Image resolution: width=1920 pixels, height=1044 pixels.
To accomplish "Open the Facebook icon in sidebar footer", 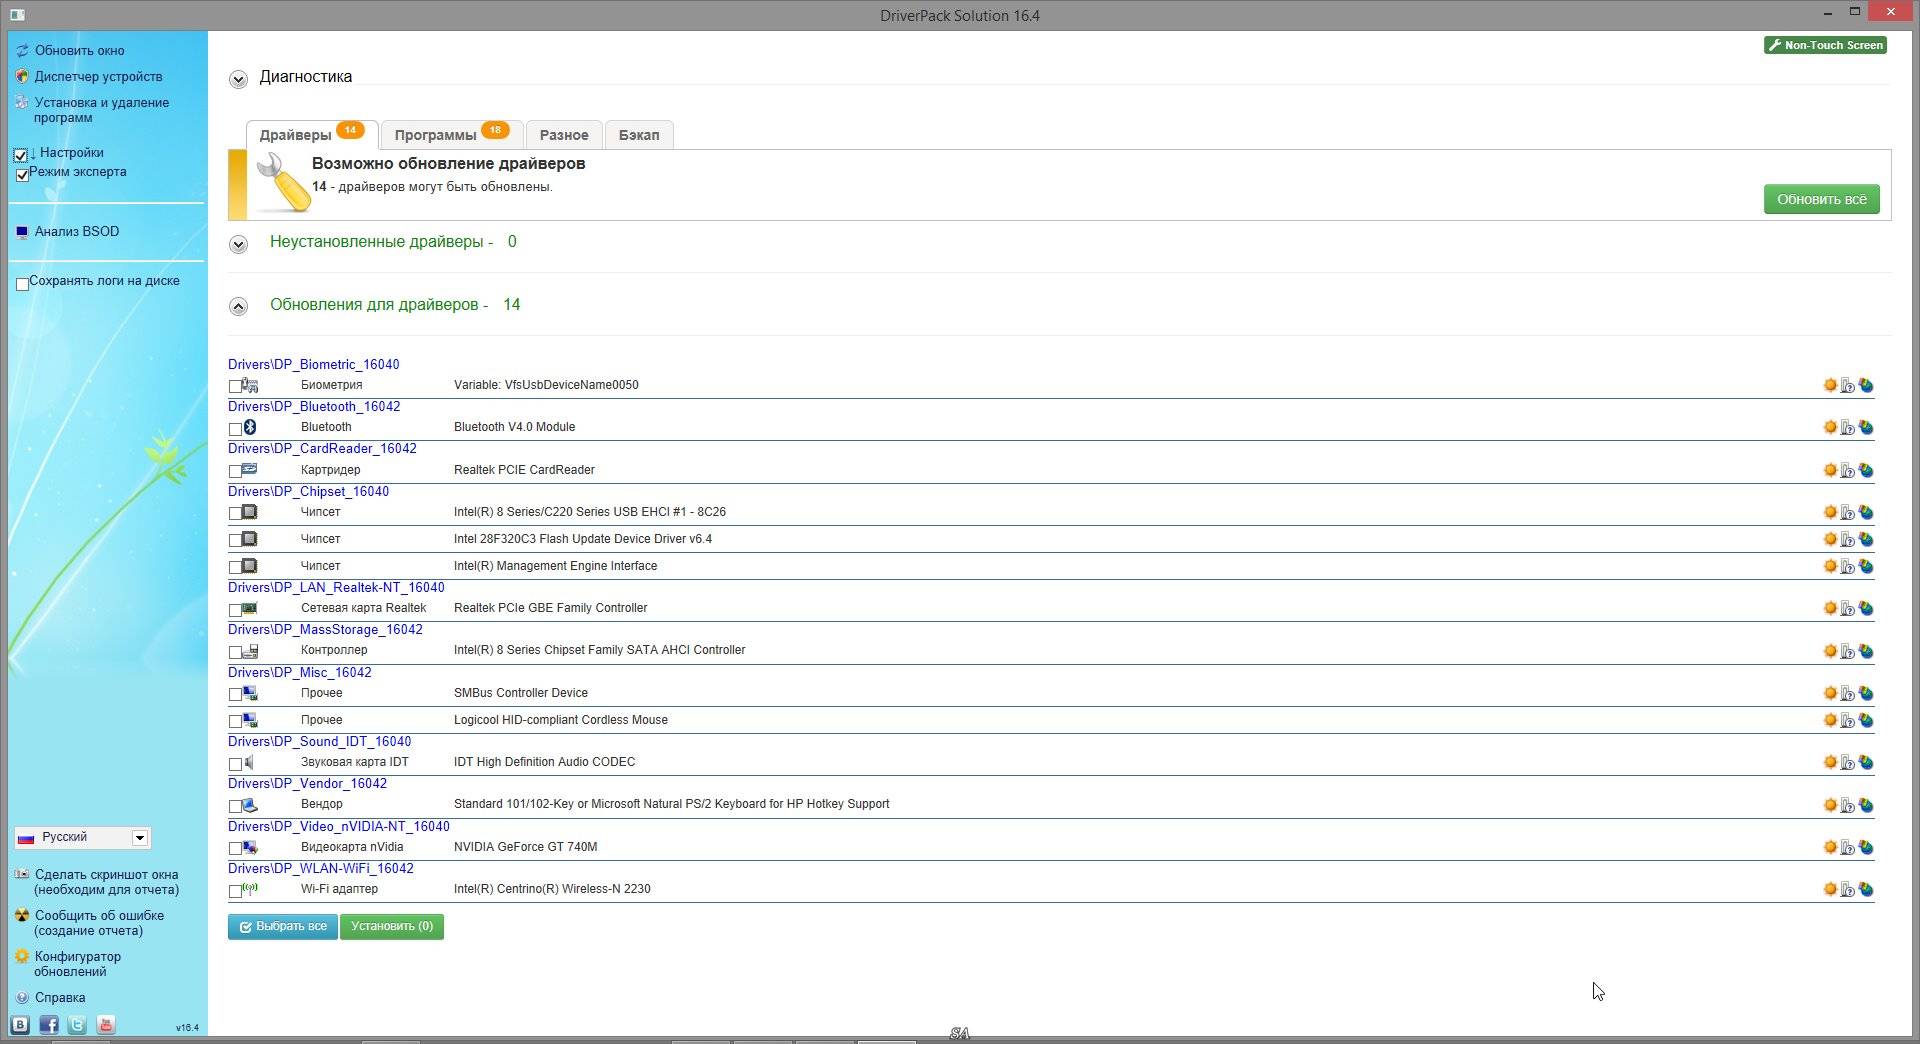I will tap(49, 1025).
